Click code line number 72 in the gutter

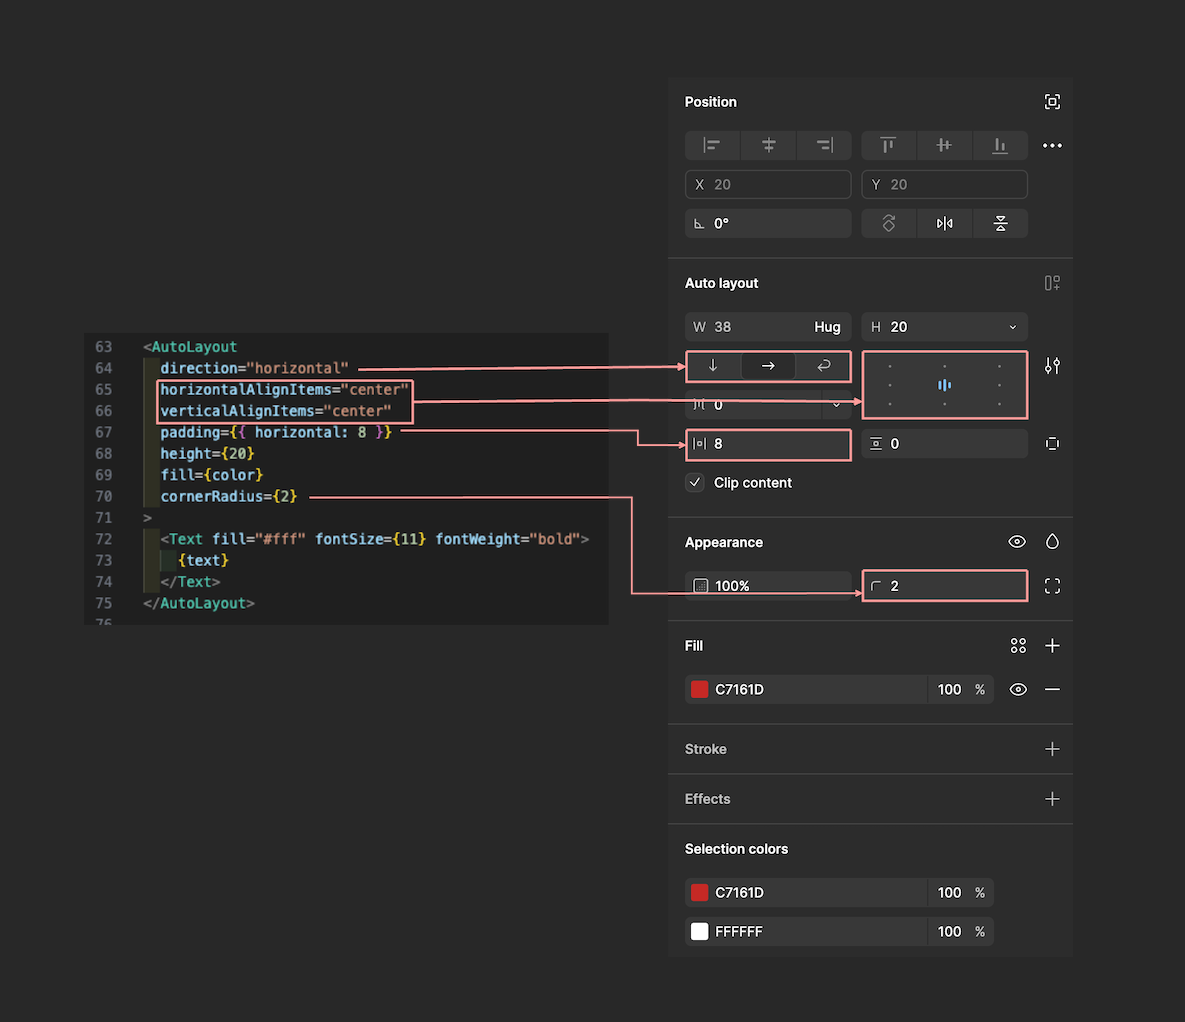coord(104,539)
